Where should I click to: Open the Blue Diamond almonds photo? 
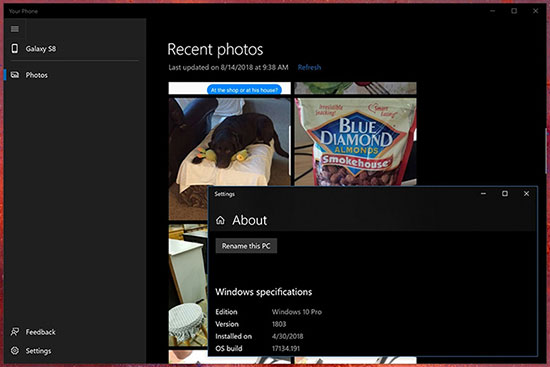355,142
